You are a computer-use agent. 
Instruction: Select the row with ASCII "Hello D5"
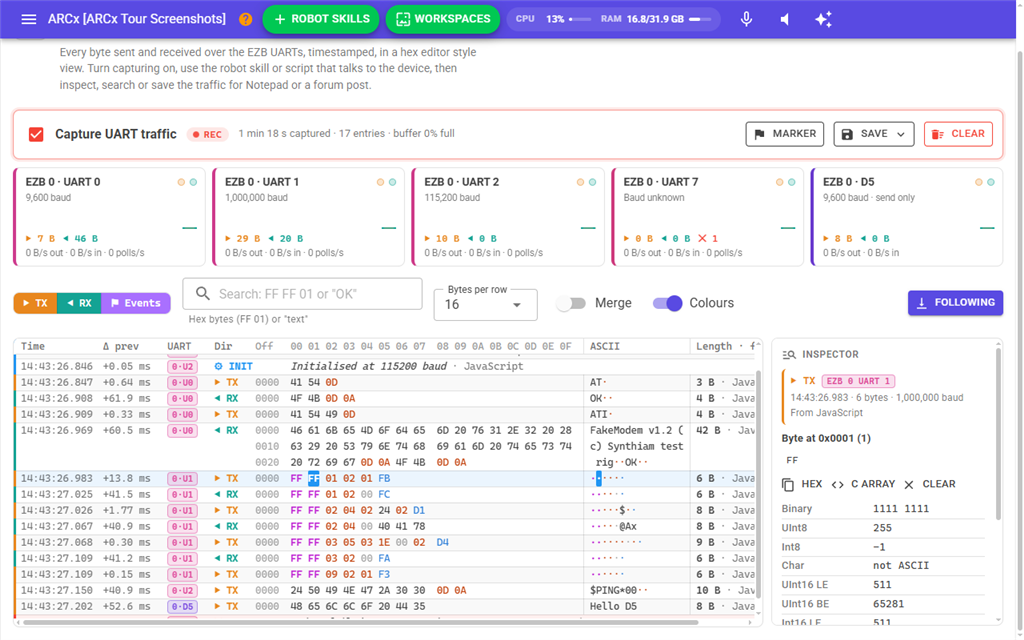pyautogui.click(x=385, y=607)
